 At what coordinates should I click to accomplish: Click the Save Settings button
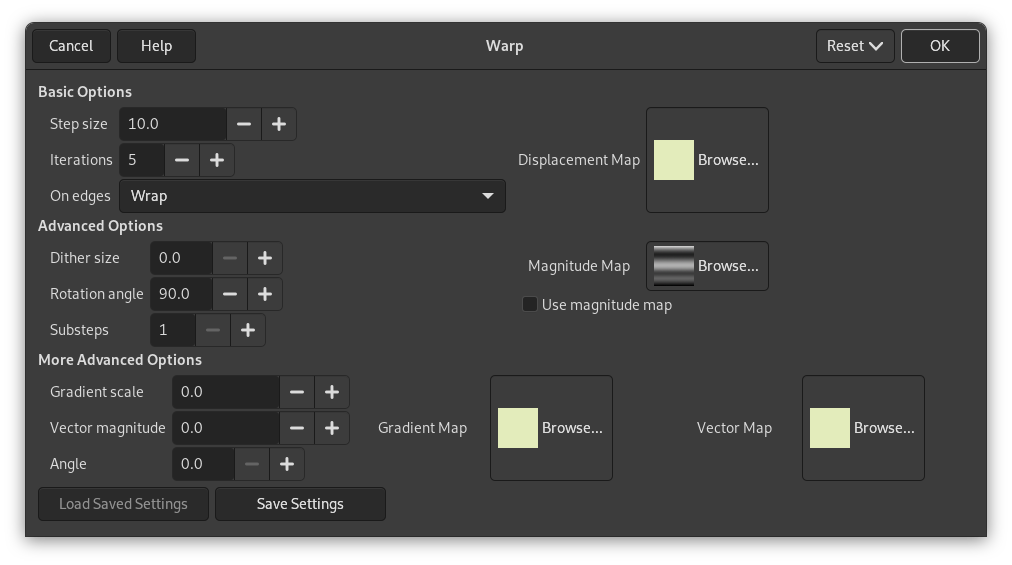point(300,504)
